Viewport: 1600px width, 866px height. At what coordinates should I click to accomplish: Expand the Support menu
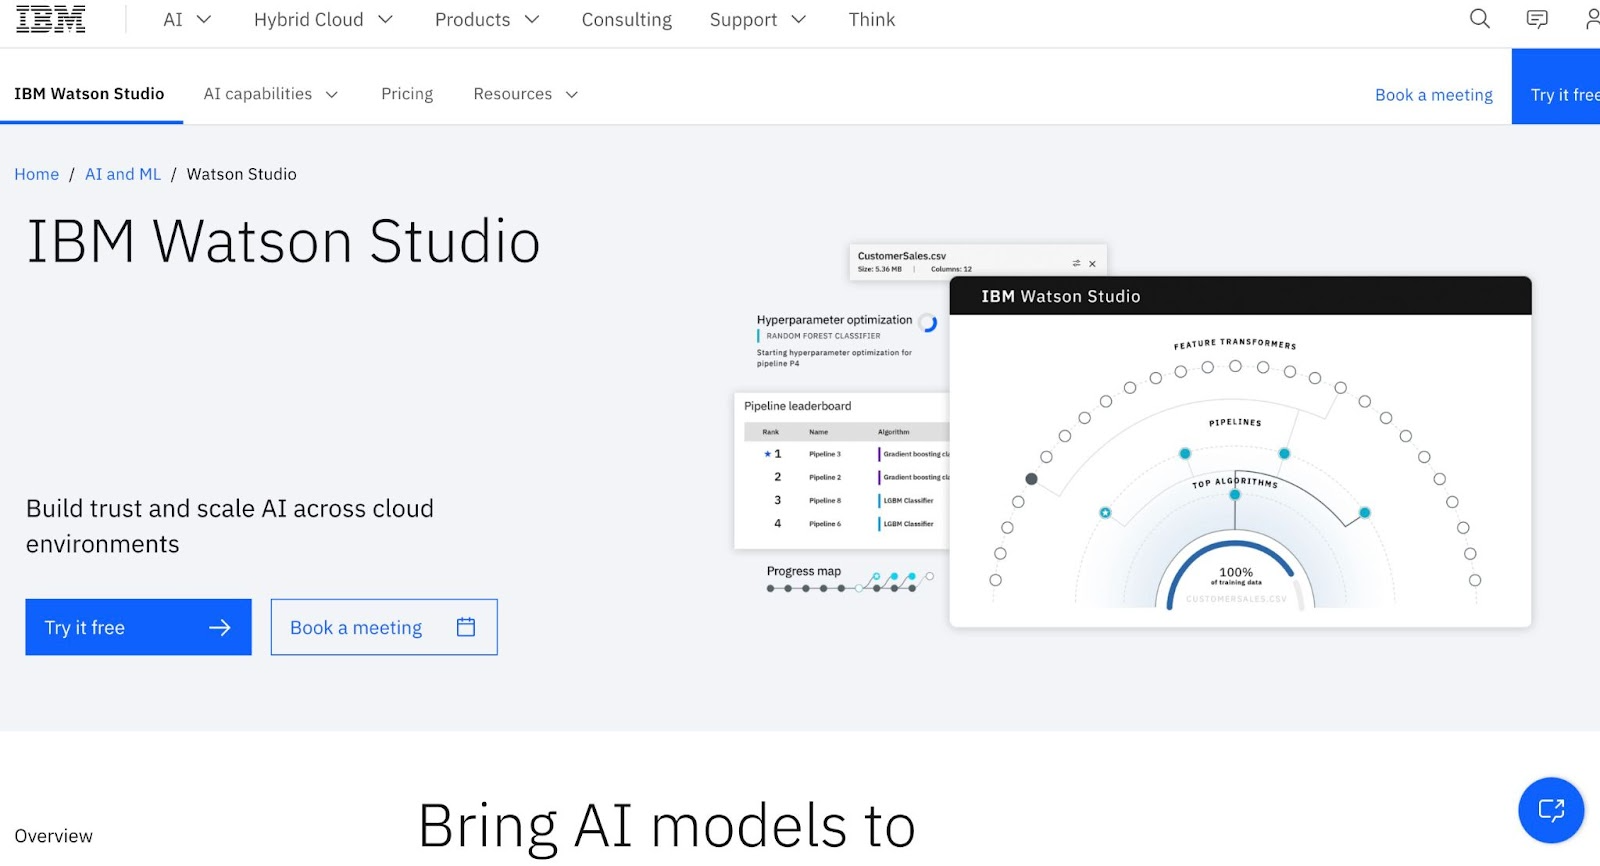point(757,19)
